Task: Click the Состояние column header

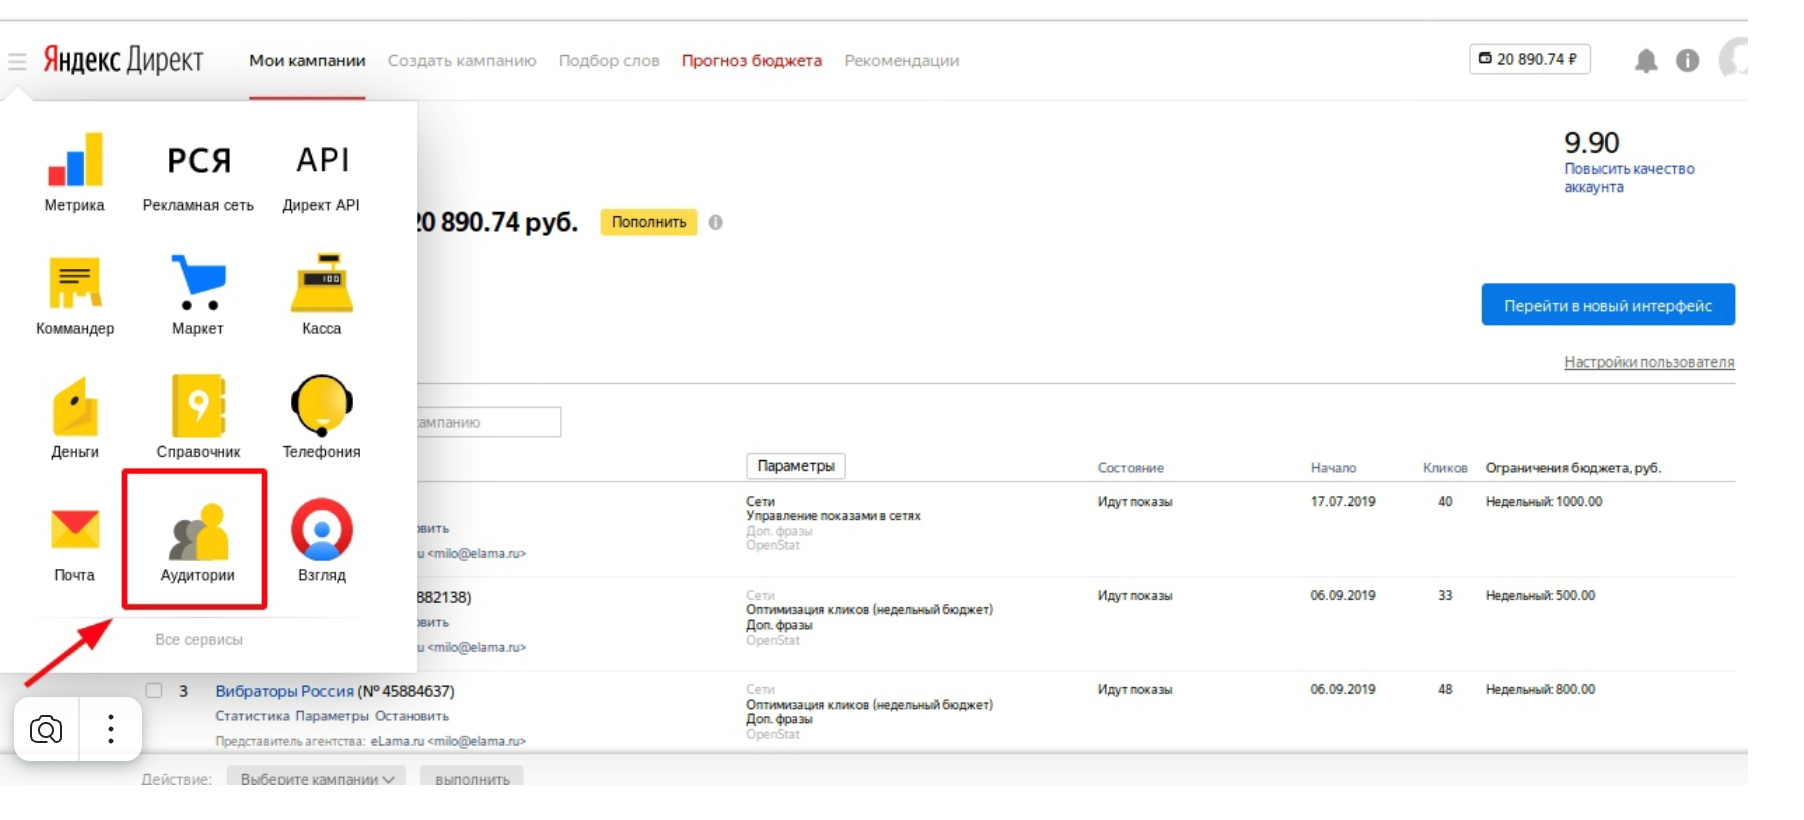Action: 1130,468
